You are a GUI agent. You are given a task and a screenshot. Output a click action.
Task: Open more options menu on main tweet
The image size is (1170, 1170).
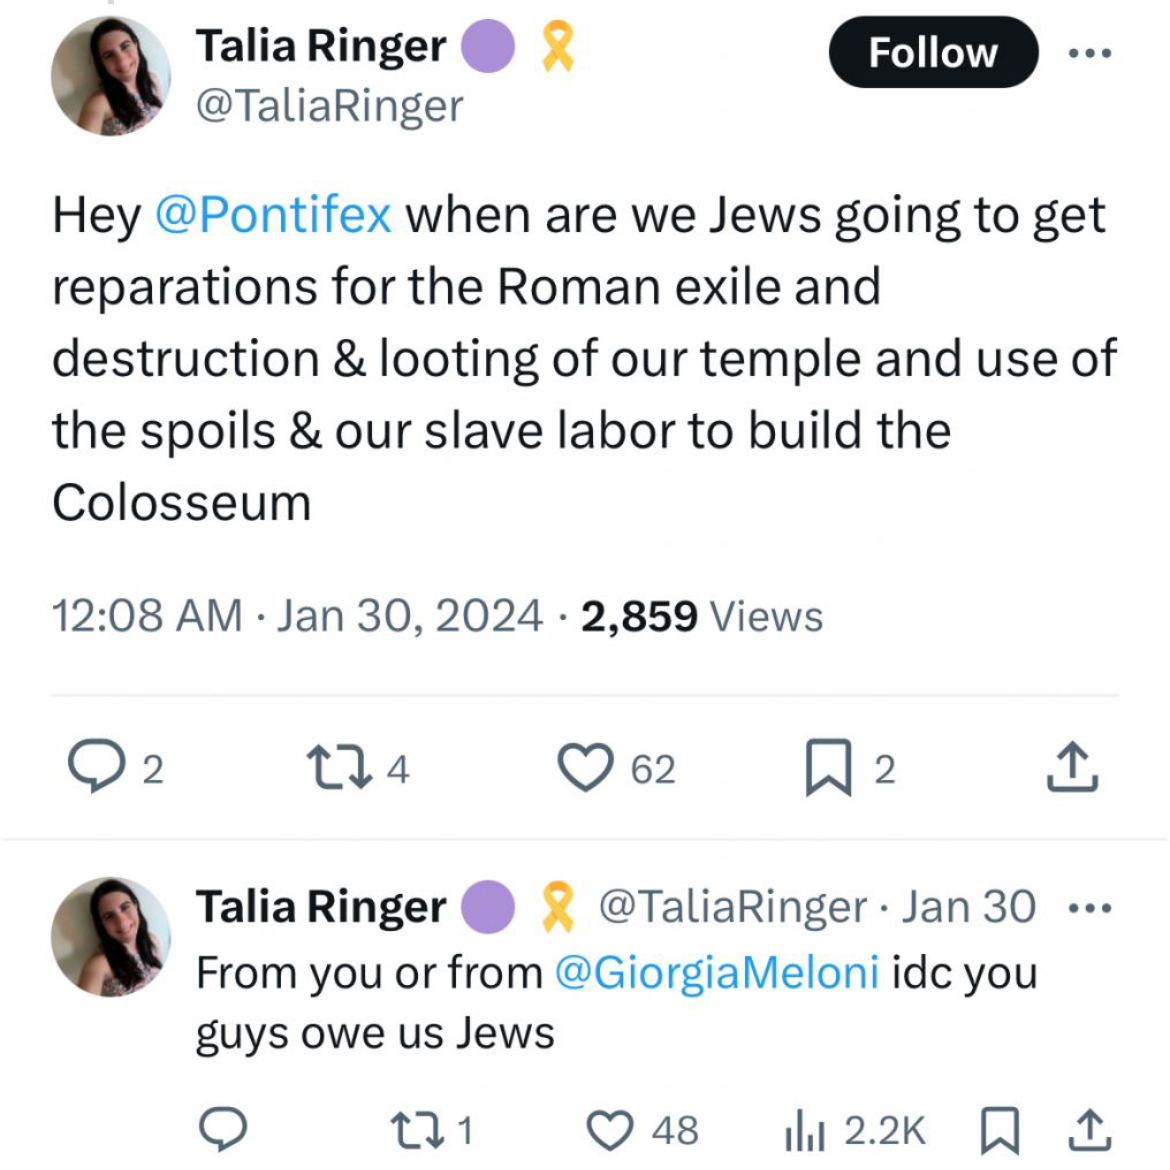point(1090,53)
